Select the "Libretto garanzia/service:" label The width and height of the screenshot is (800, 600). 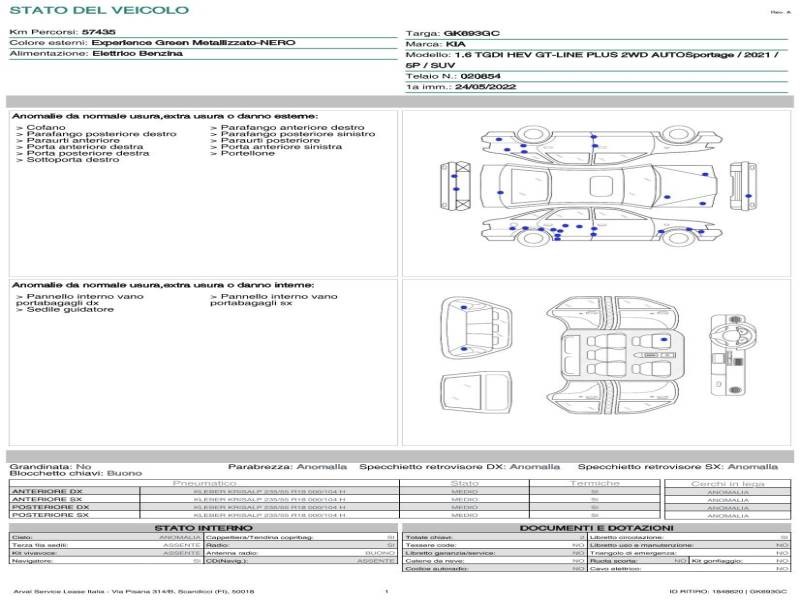coord(450,553)
